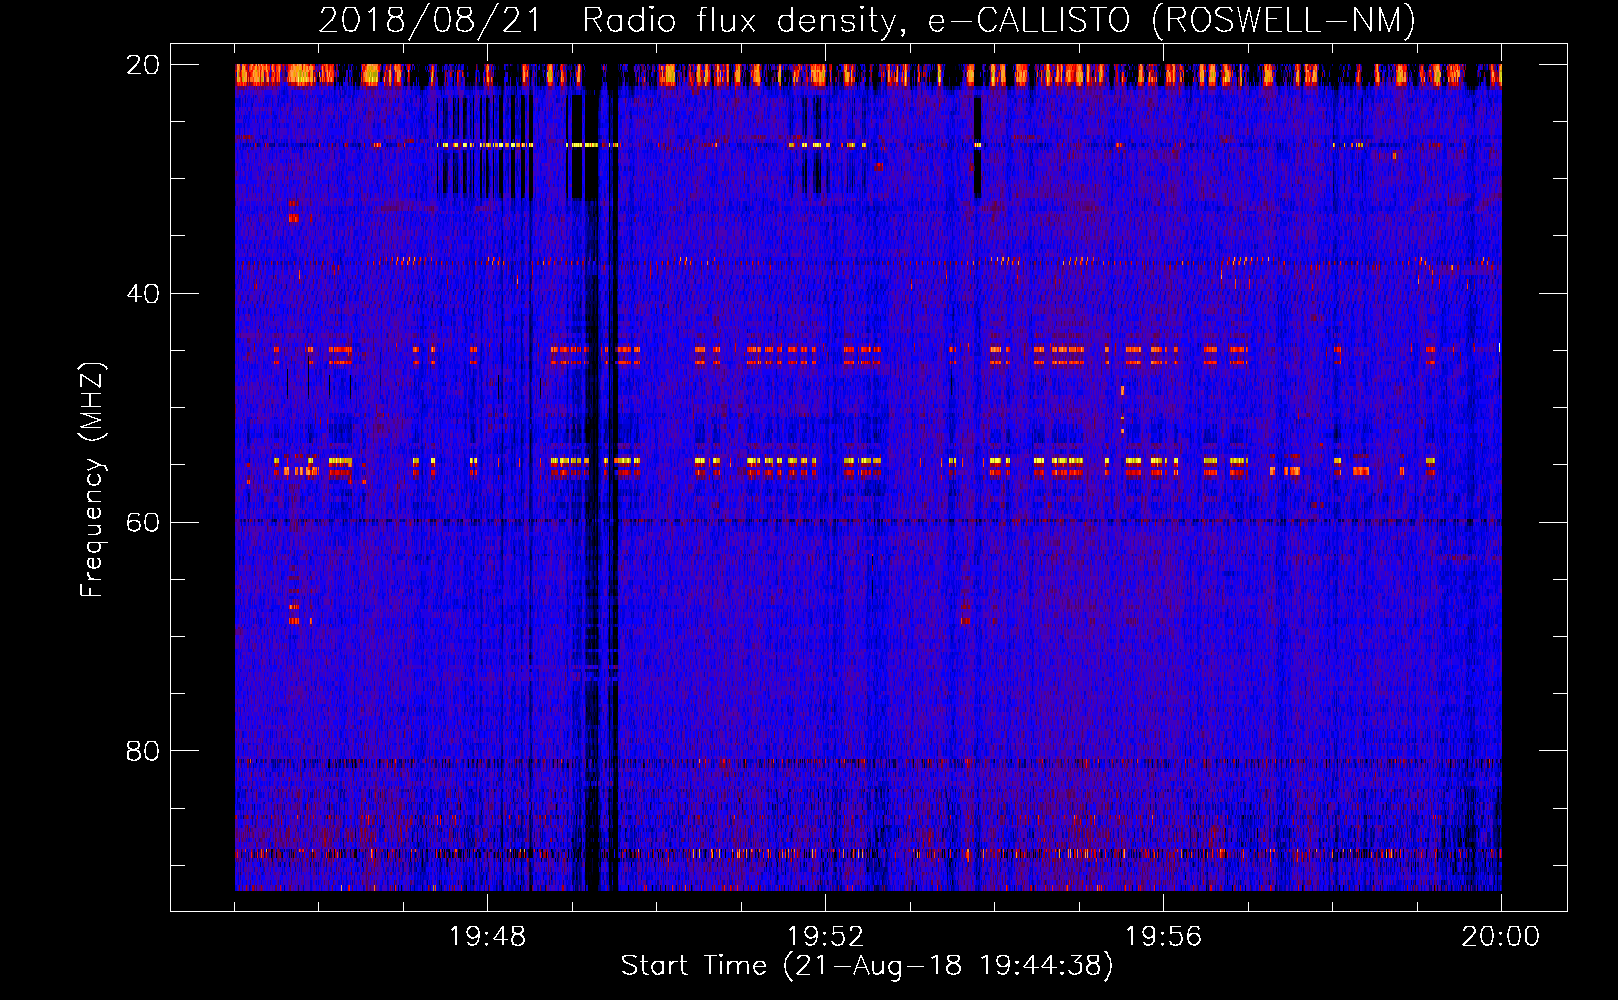The width and height of the screenshot is (1618, 1000).
Task: Click the 19:56 time tick label
Action: click(1163, 937)
